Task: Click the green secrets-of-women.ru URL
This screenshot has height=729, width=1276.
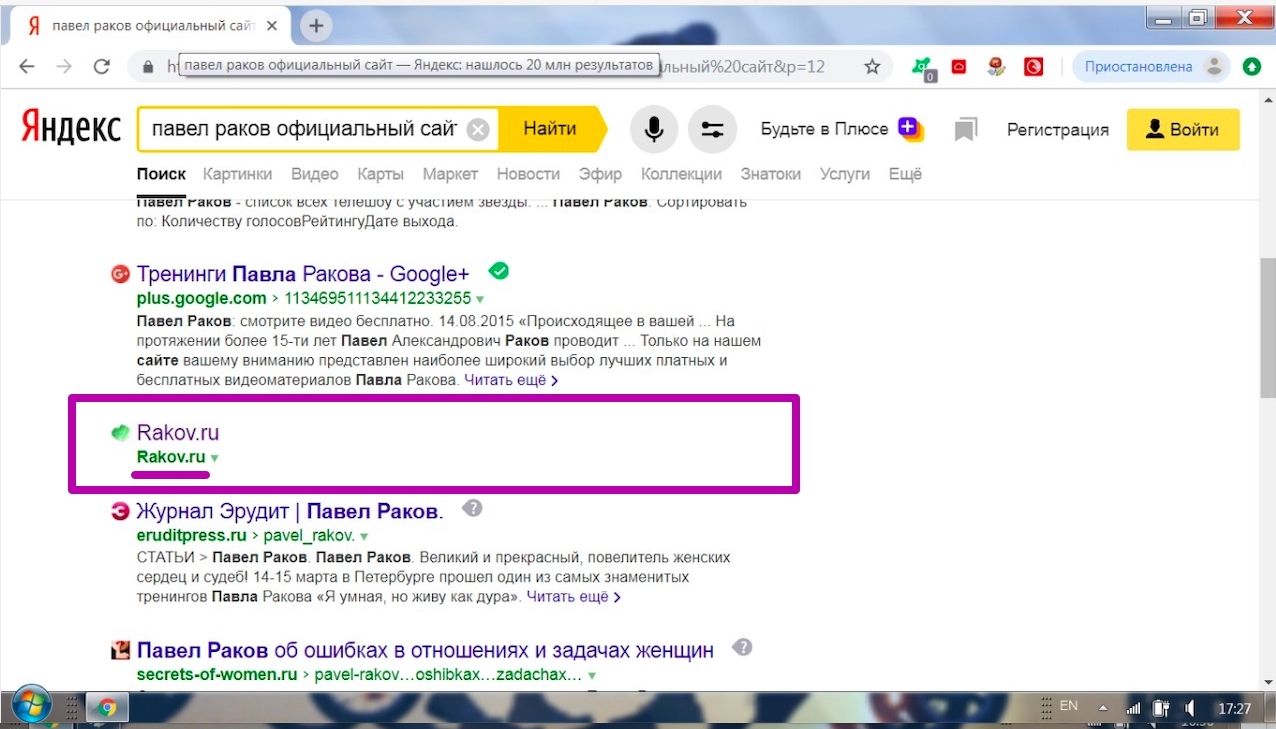Action: (x=217, y=675)
